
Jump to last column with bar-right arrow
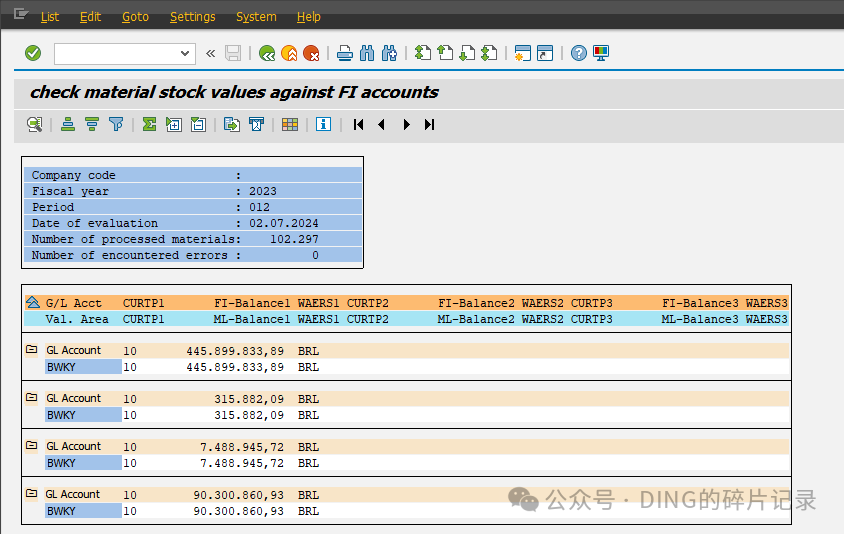(430, 125)
